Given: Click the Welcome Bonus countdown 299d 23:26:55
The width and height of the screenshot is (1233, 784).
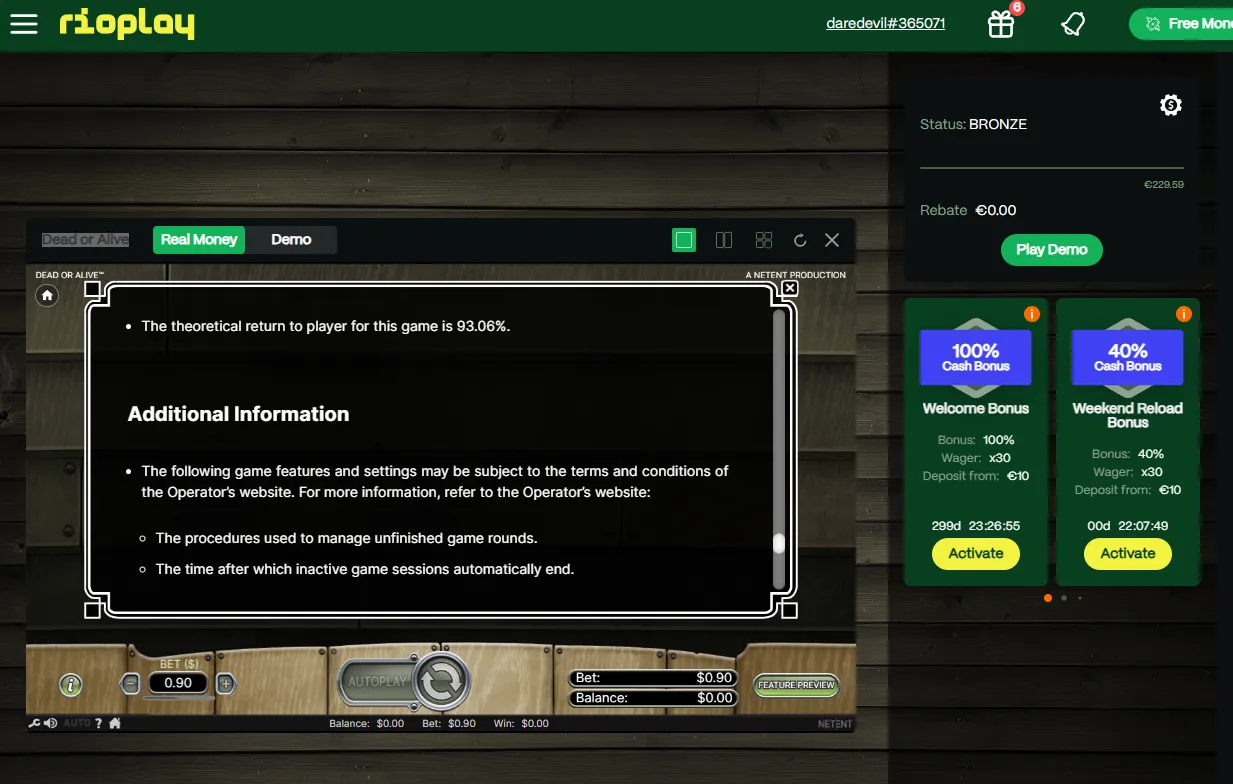Looking at the screenshot, I should point(976,525).
